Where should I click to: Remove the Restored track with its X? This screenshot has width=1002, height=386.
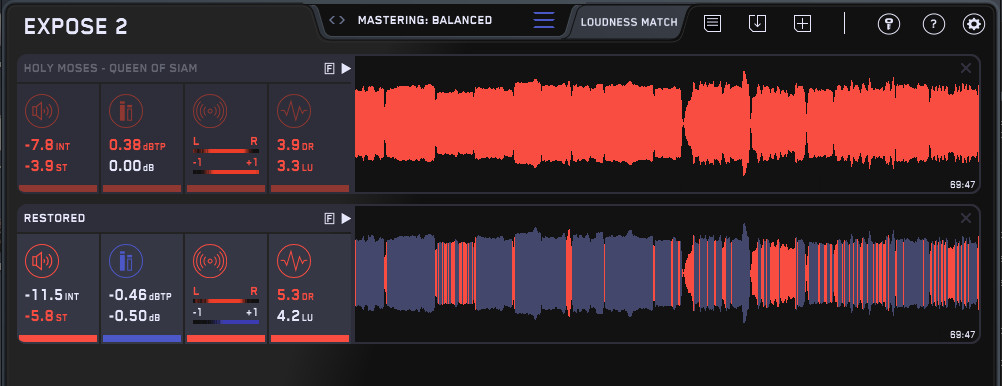pos(966,219)
